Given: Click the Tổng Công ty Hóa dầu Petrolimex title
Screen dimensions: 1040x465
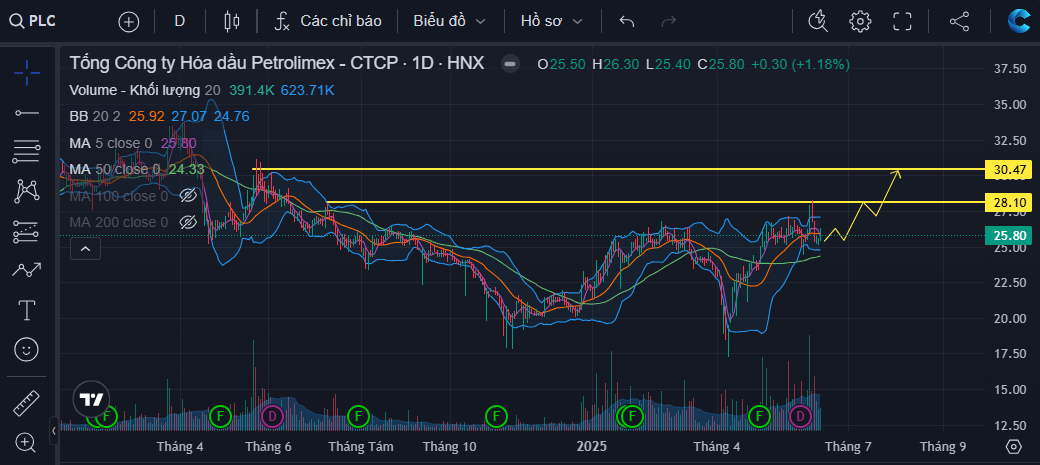Looking at the screenshot, I should 277,64.
